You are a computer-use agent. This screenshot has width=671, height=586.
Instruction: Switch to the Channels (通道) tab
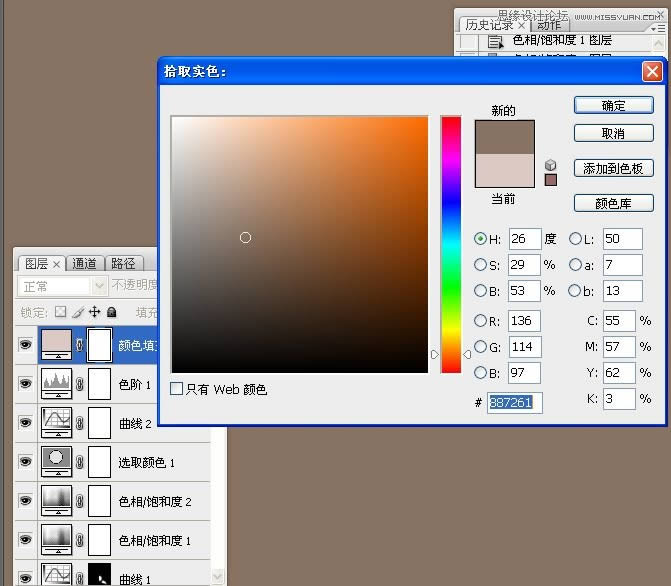point(85,263)
